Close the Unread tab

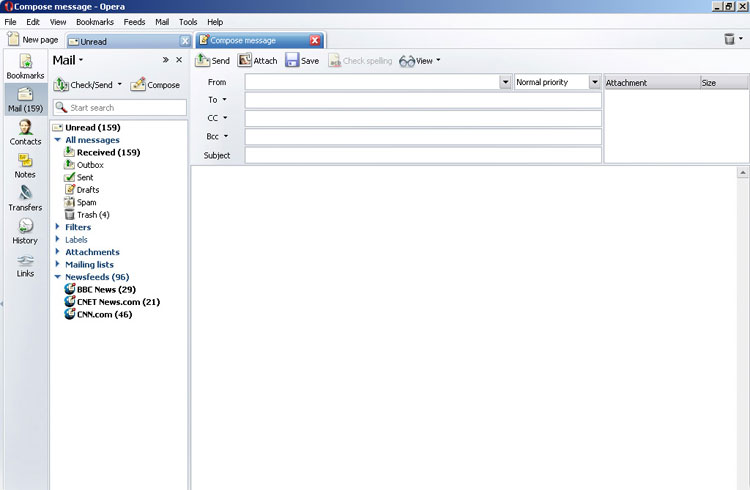point(185,41)
